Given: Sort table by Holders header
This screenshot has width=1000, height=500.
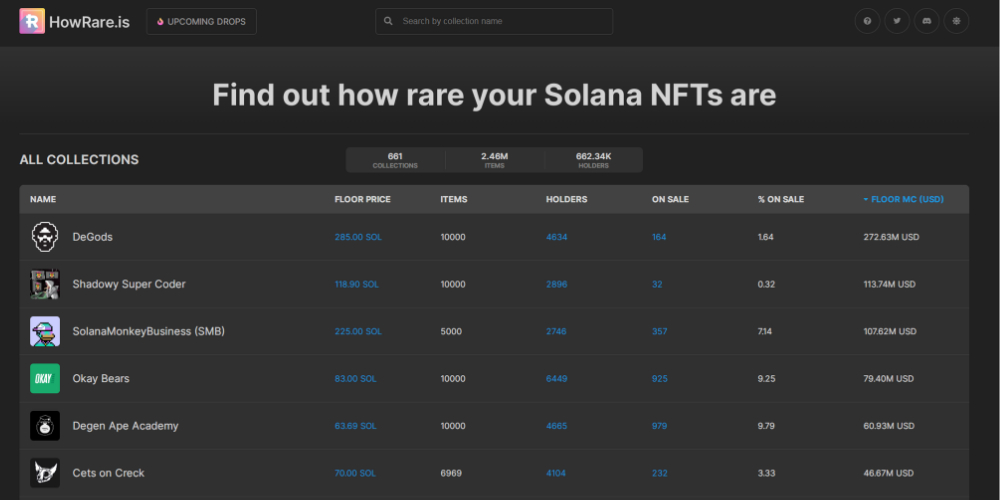Looking at the screenshot, I should pyautogui.click(x=566, y=199).
